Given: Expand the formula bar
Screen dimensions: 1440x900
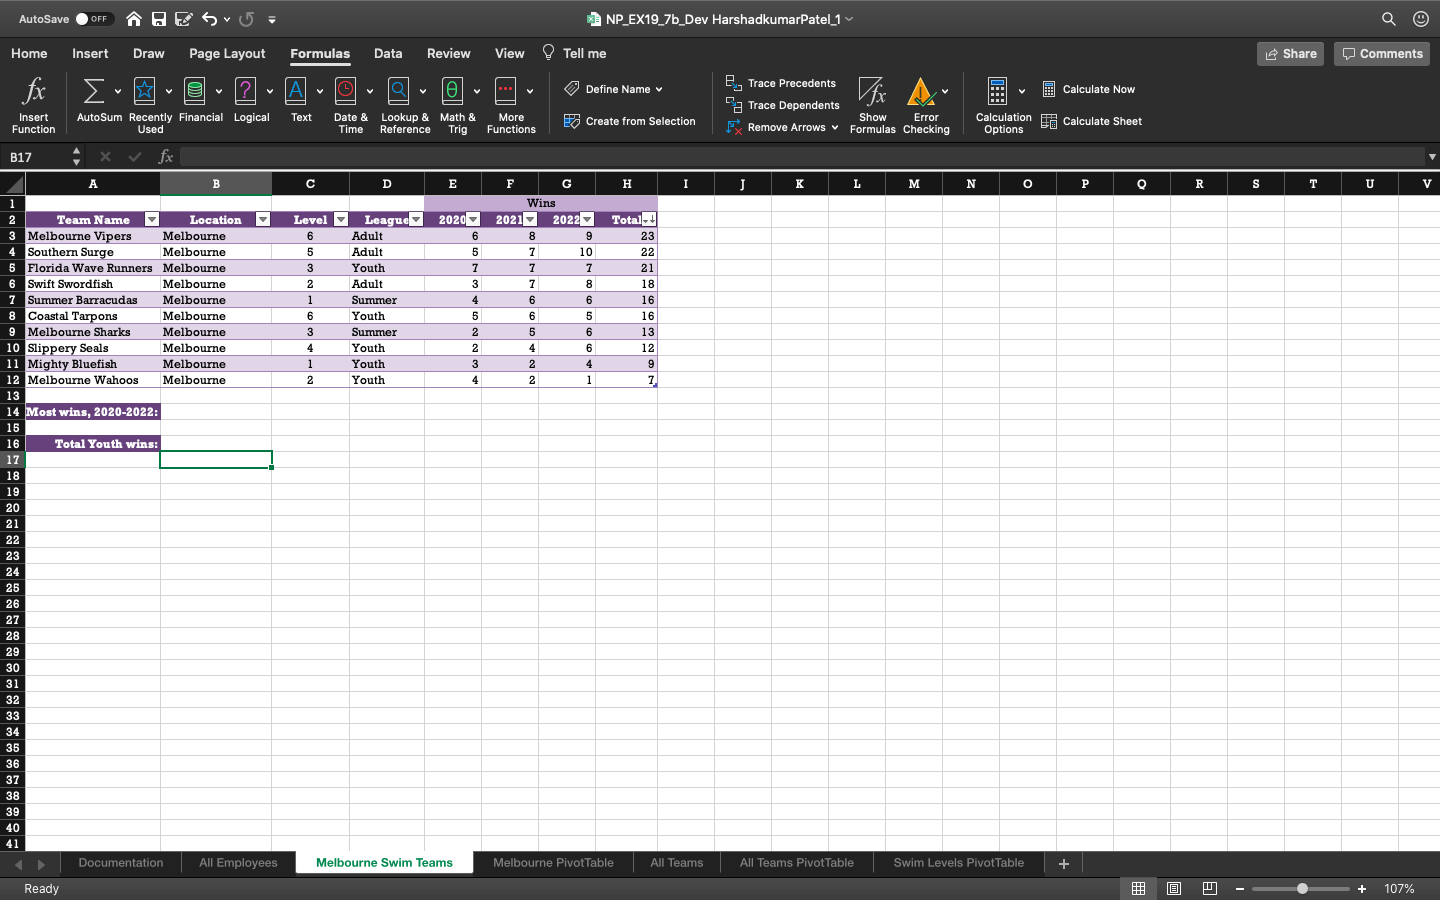Looking at the screenshot, I should (x=1432, y=157).
